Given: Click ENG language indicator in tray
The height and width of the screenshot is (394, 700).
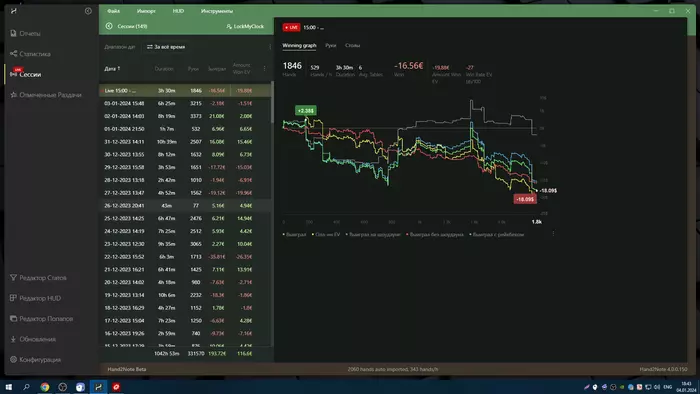Looking at the screenshot, I should [x=668, y=387].
